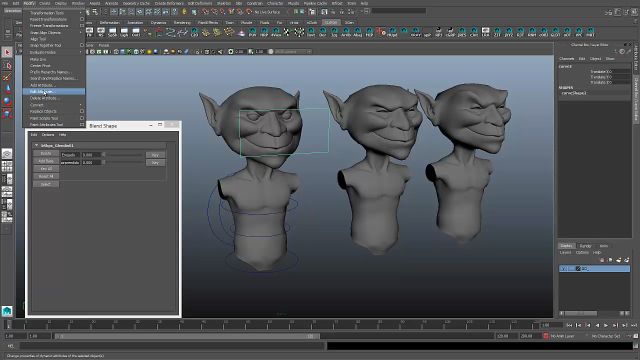
Task: Toggle snap to grids
Action: coord(206,12)
